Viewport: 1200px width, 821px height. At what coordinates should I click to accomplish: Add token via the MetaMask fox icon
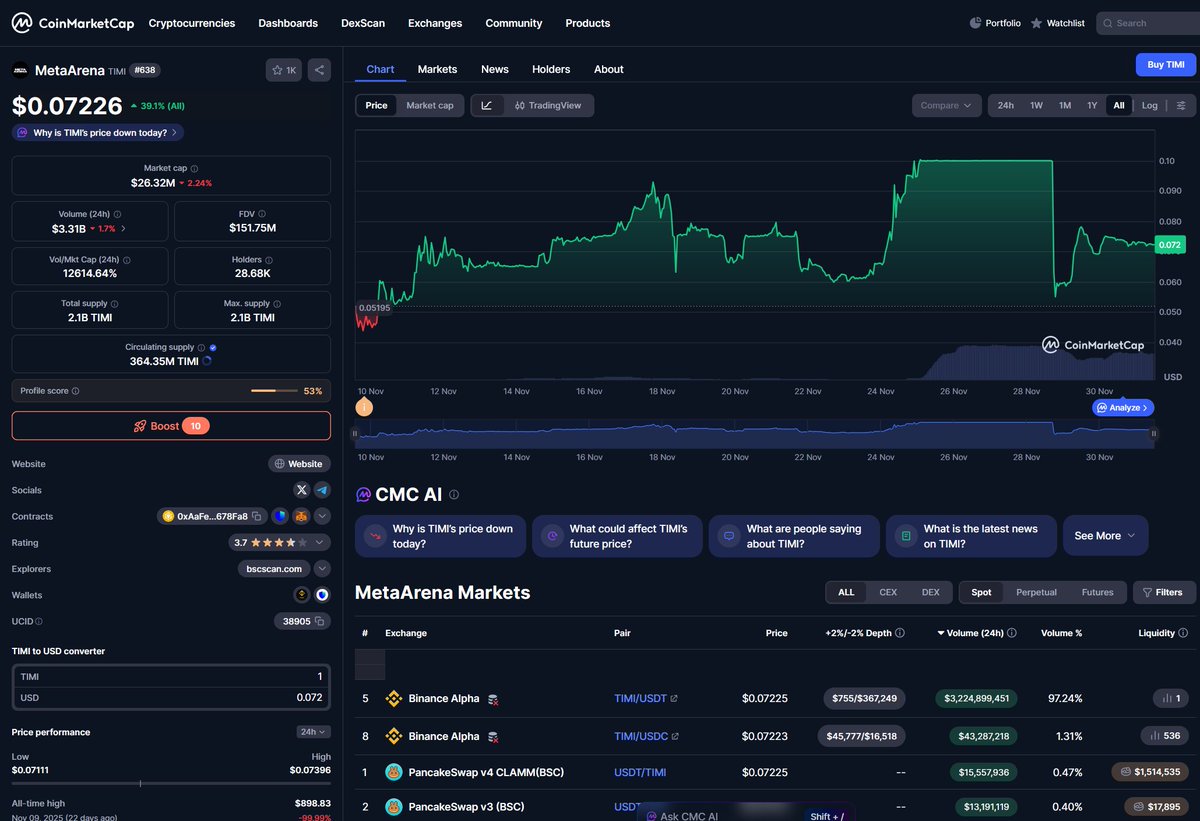click(x=300, y=516)
